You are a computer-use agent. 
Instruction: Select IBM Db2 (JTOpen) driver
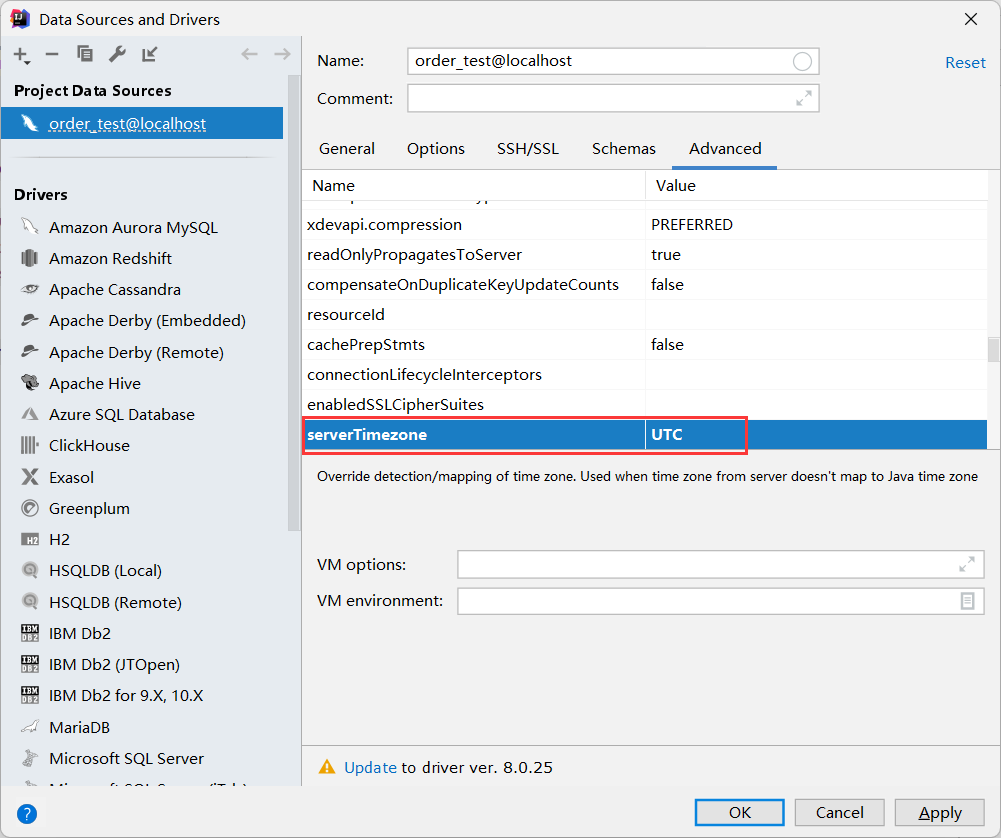point(114,665)
